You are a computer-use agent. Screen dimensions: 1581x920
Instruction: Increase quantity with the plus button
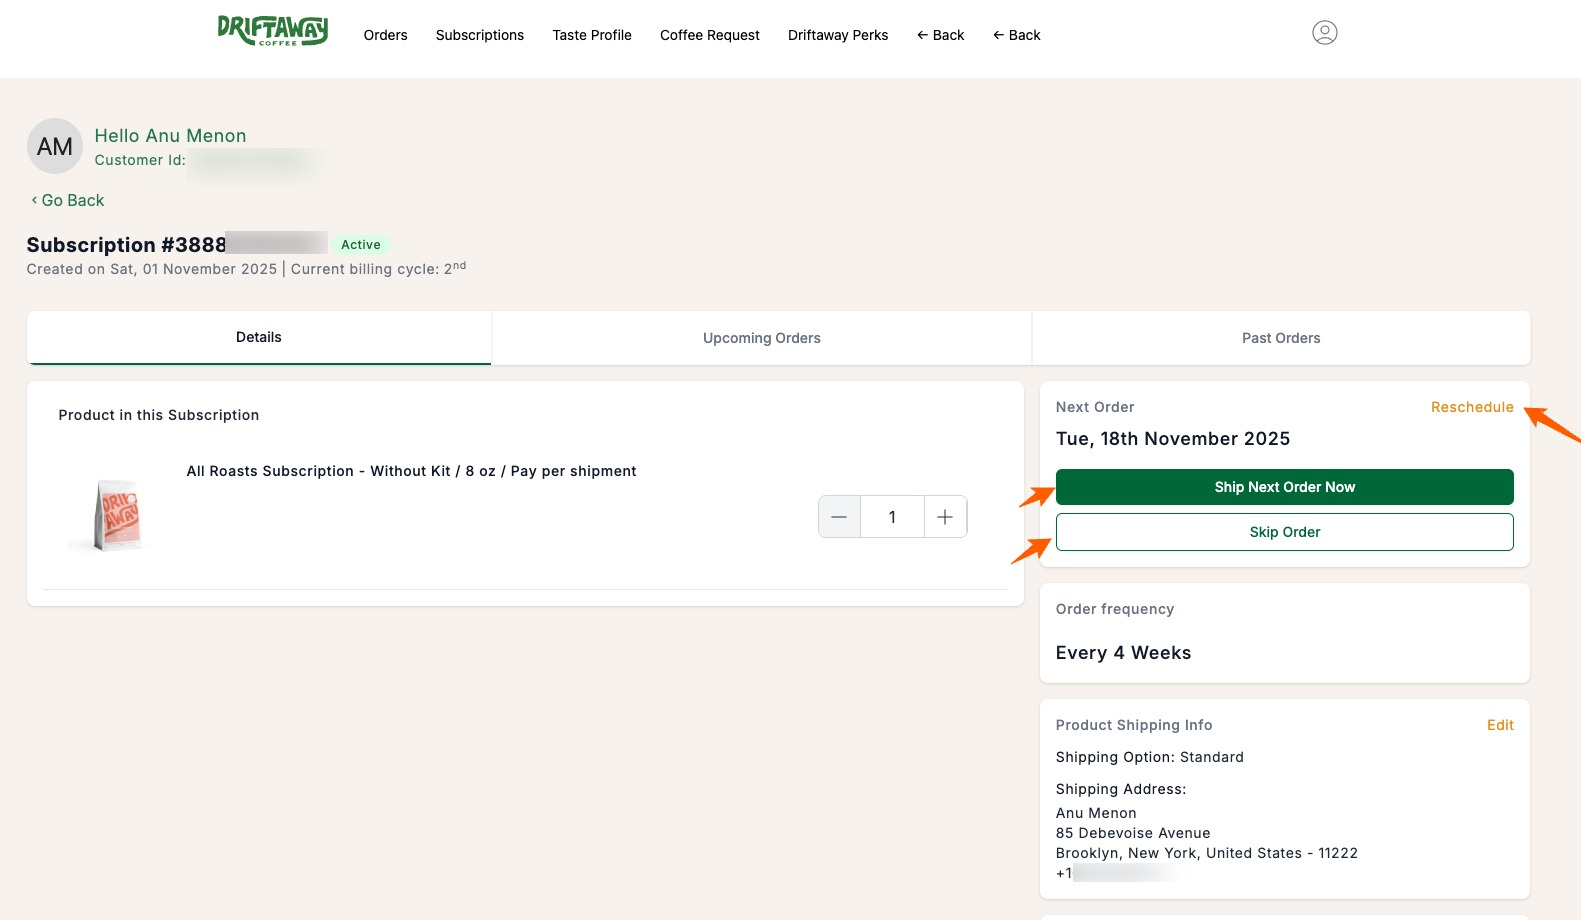tap(945, 517)
